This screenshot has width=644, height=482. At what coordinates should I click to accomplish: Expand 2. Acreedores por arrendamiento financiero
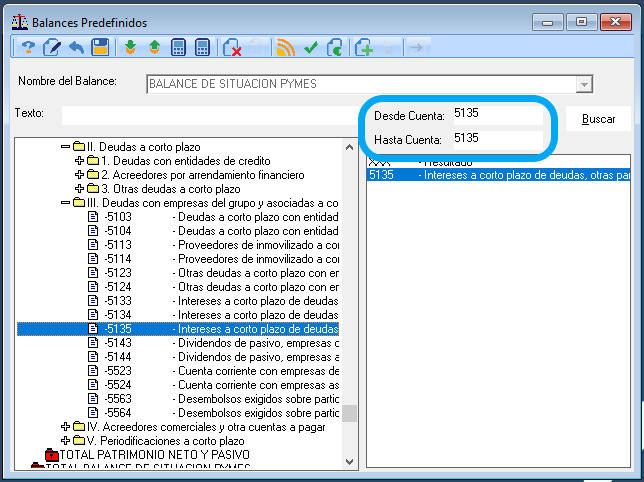79,174
